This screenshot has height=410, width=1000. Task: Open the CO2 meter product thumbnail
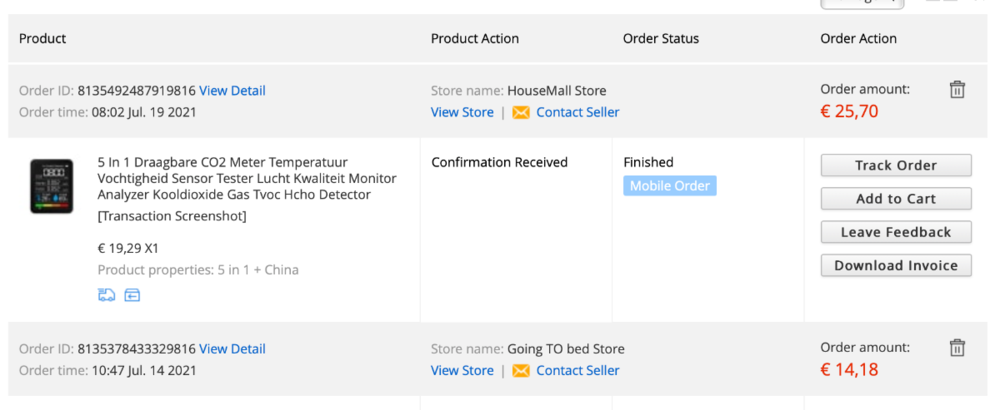click(51, 186)
